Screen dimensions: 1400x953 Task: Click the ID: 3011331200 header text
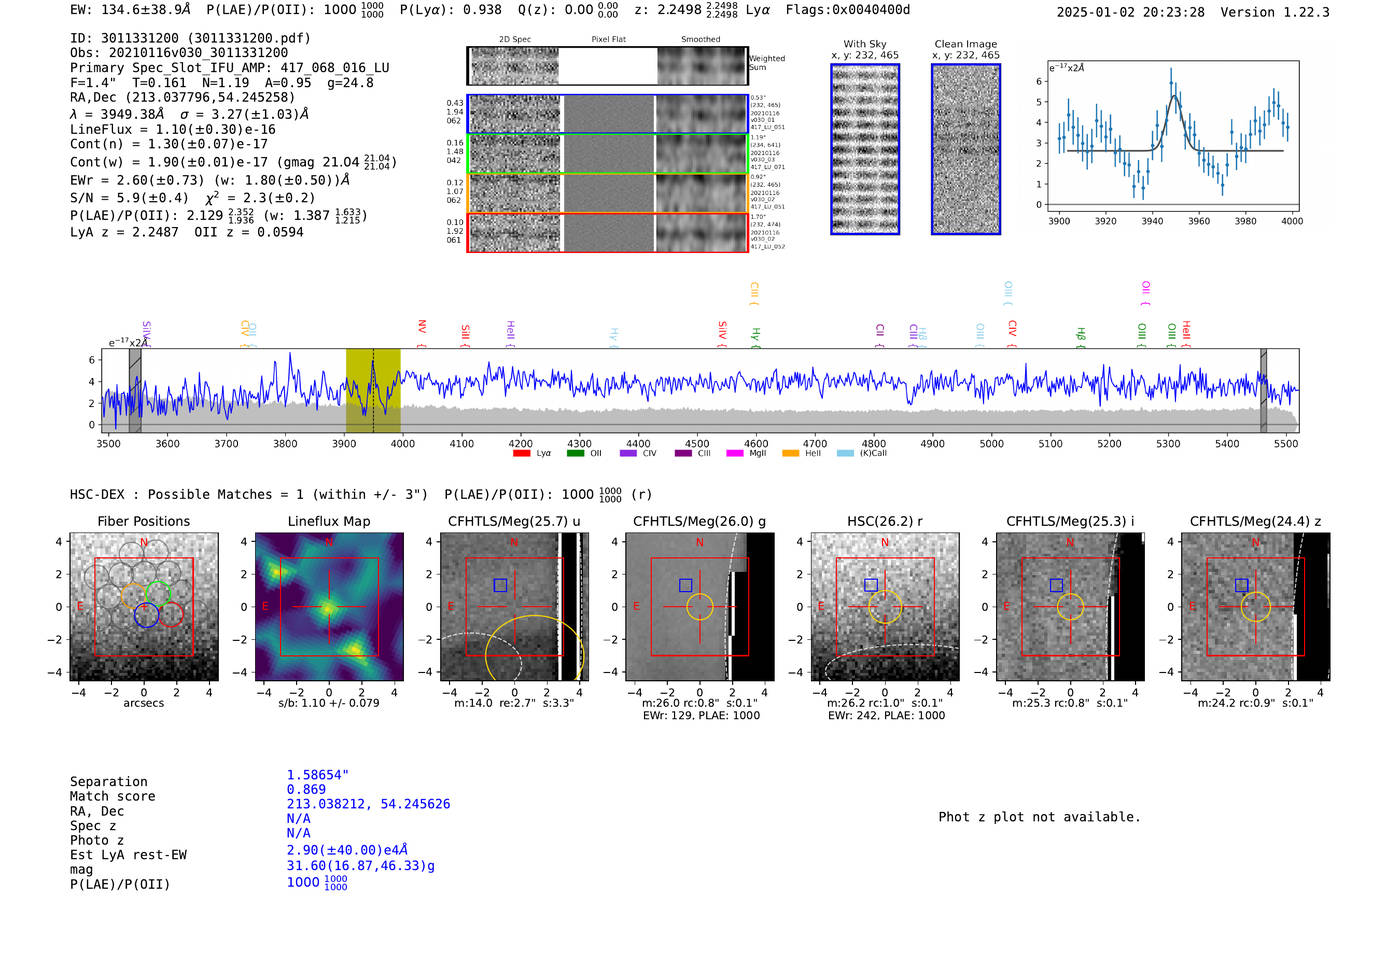[x=190, y=38]
